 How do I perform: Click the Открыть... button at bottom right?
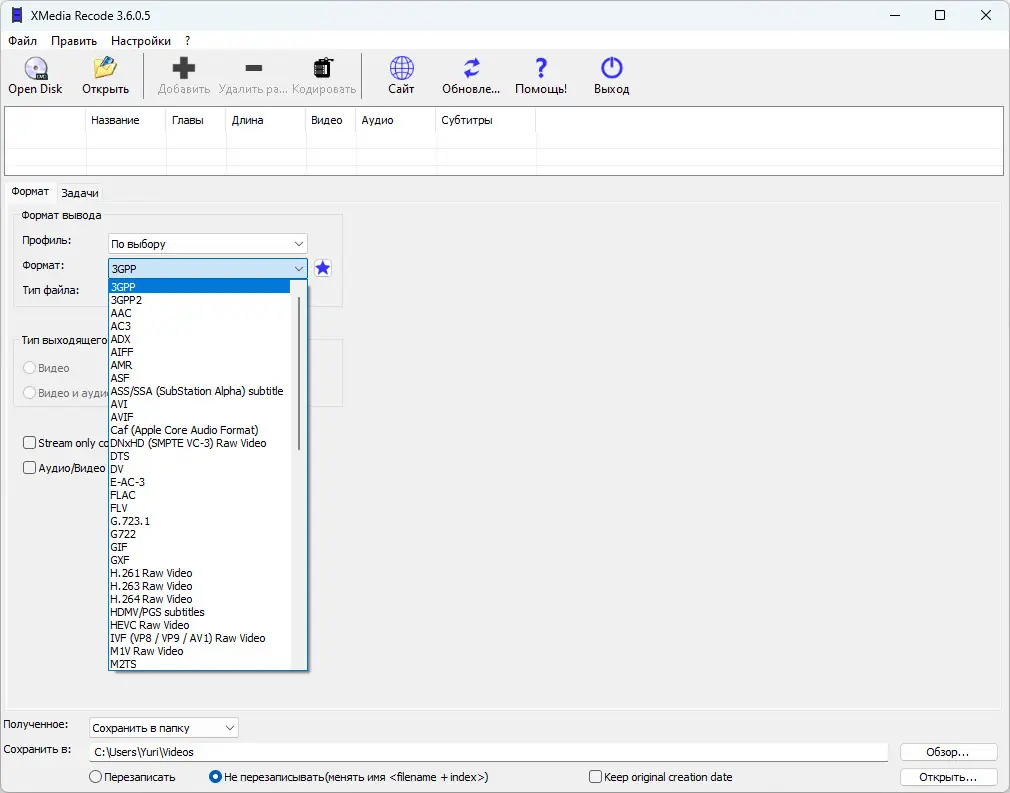[948, 777]
